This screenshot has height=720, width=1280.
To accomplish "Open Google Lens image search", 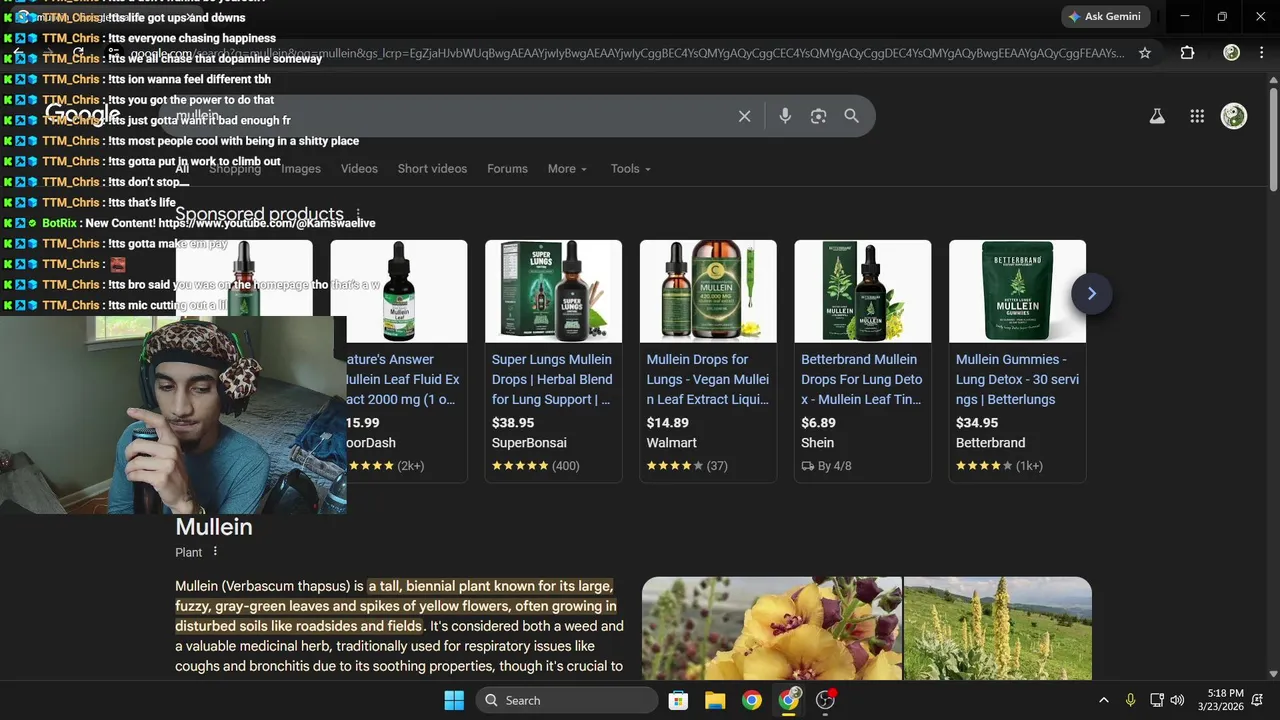I will click(818, 116).
